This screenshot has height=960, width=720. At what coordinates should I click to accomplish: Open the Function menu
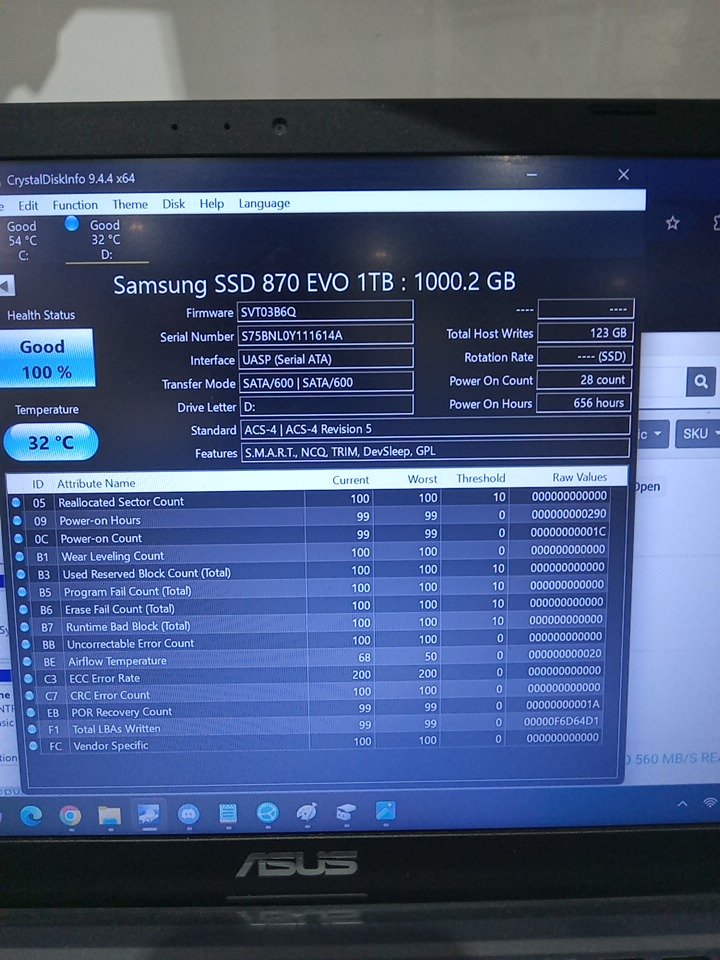pos(75,205)
